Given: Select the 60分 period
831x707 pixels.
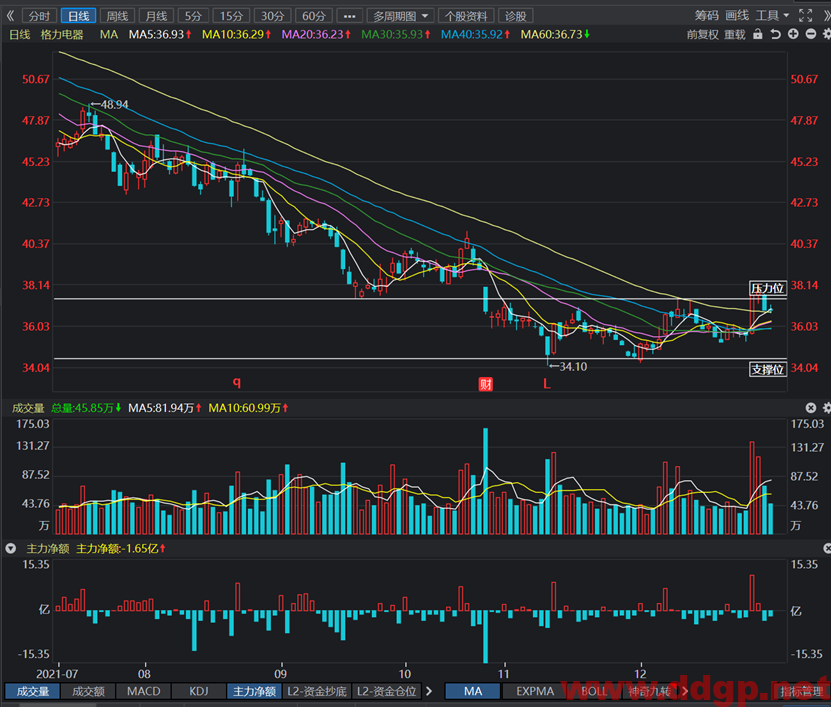Looking at the screenshot, I should pos(314,16).
